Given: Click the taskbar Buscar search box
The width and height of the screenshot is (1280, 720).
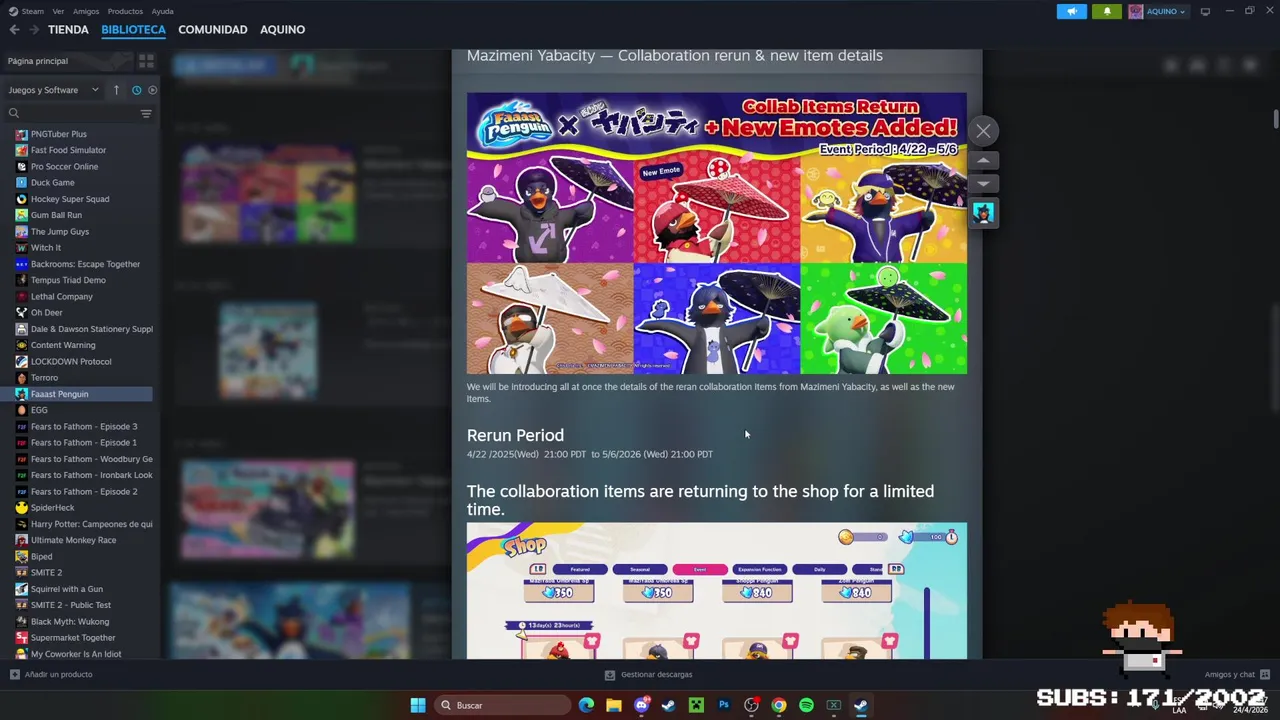Looking at the screenshot, I should pyautogui.click(x=504, y=705).
